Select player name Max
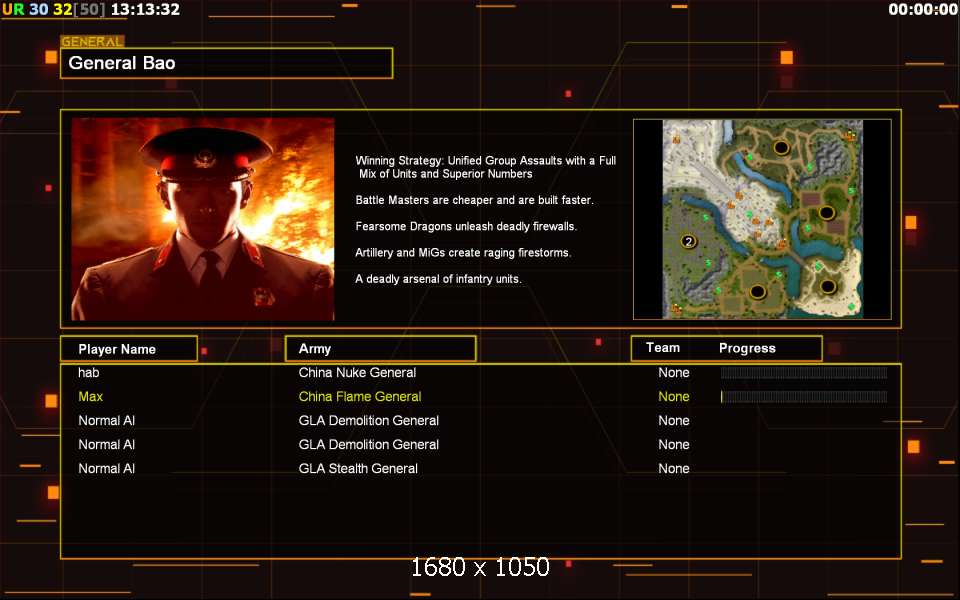 point(91,396)
